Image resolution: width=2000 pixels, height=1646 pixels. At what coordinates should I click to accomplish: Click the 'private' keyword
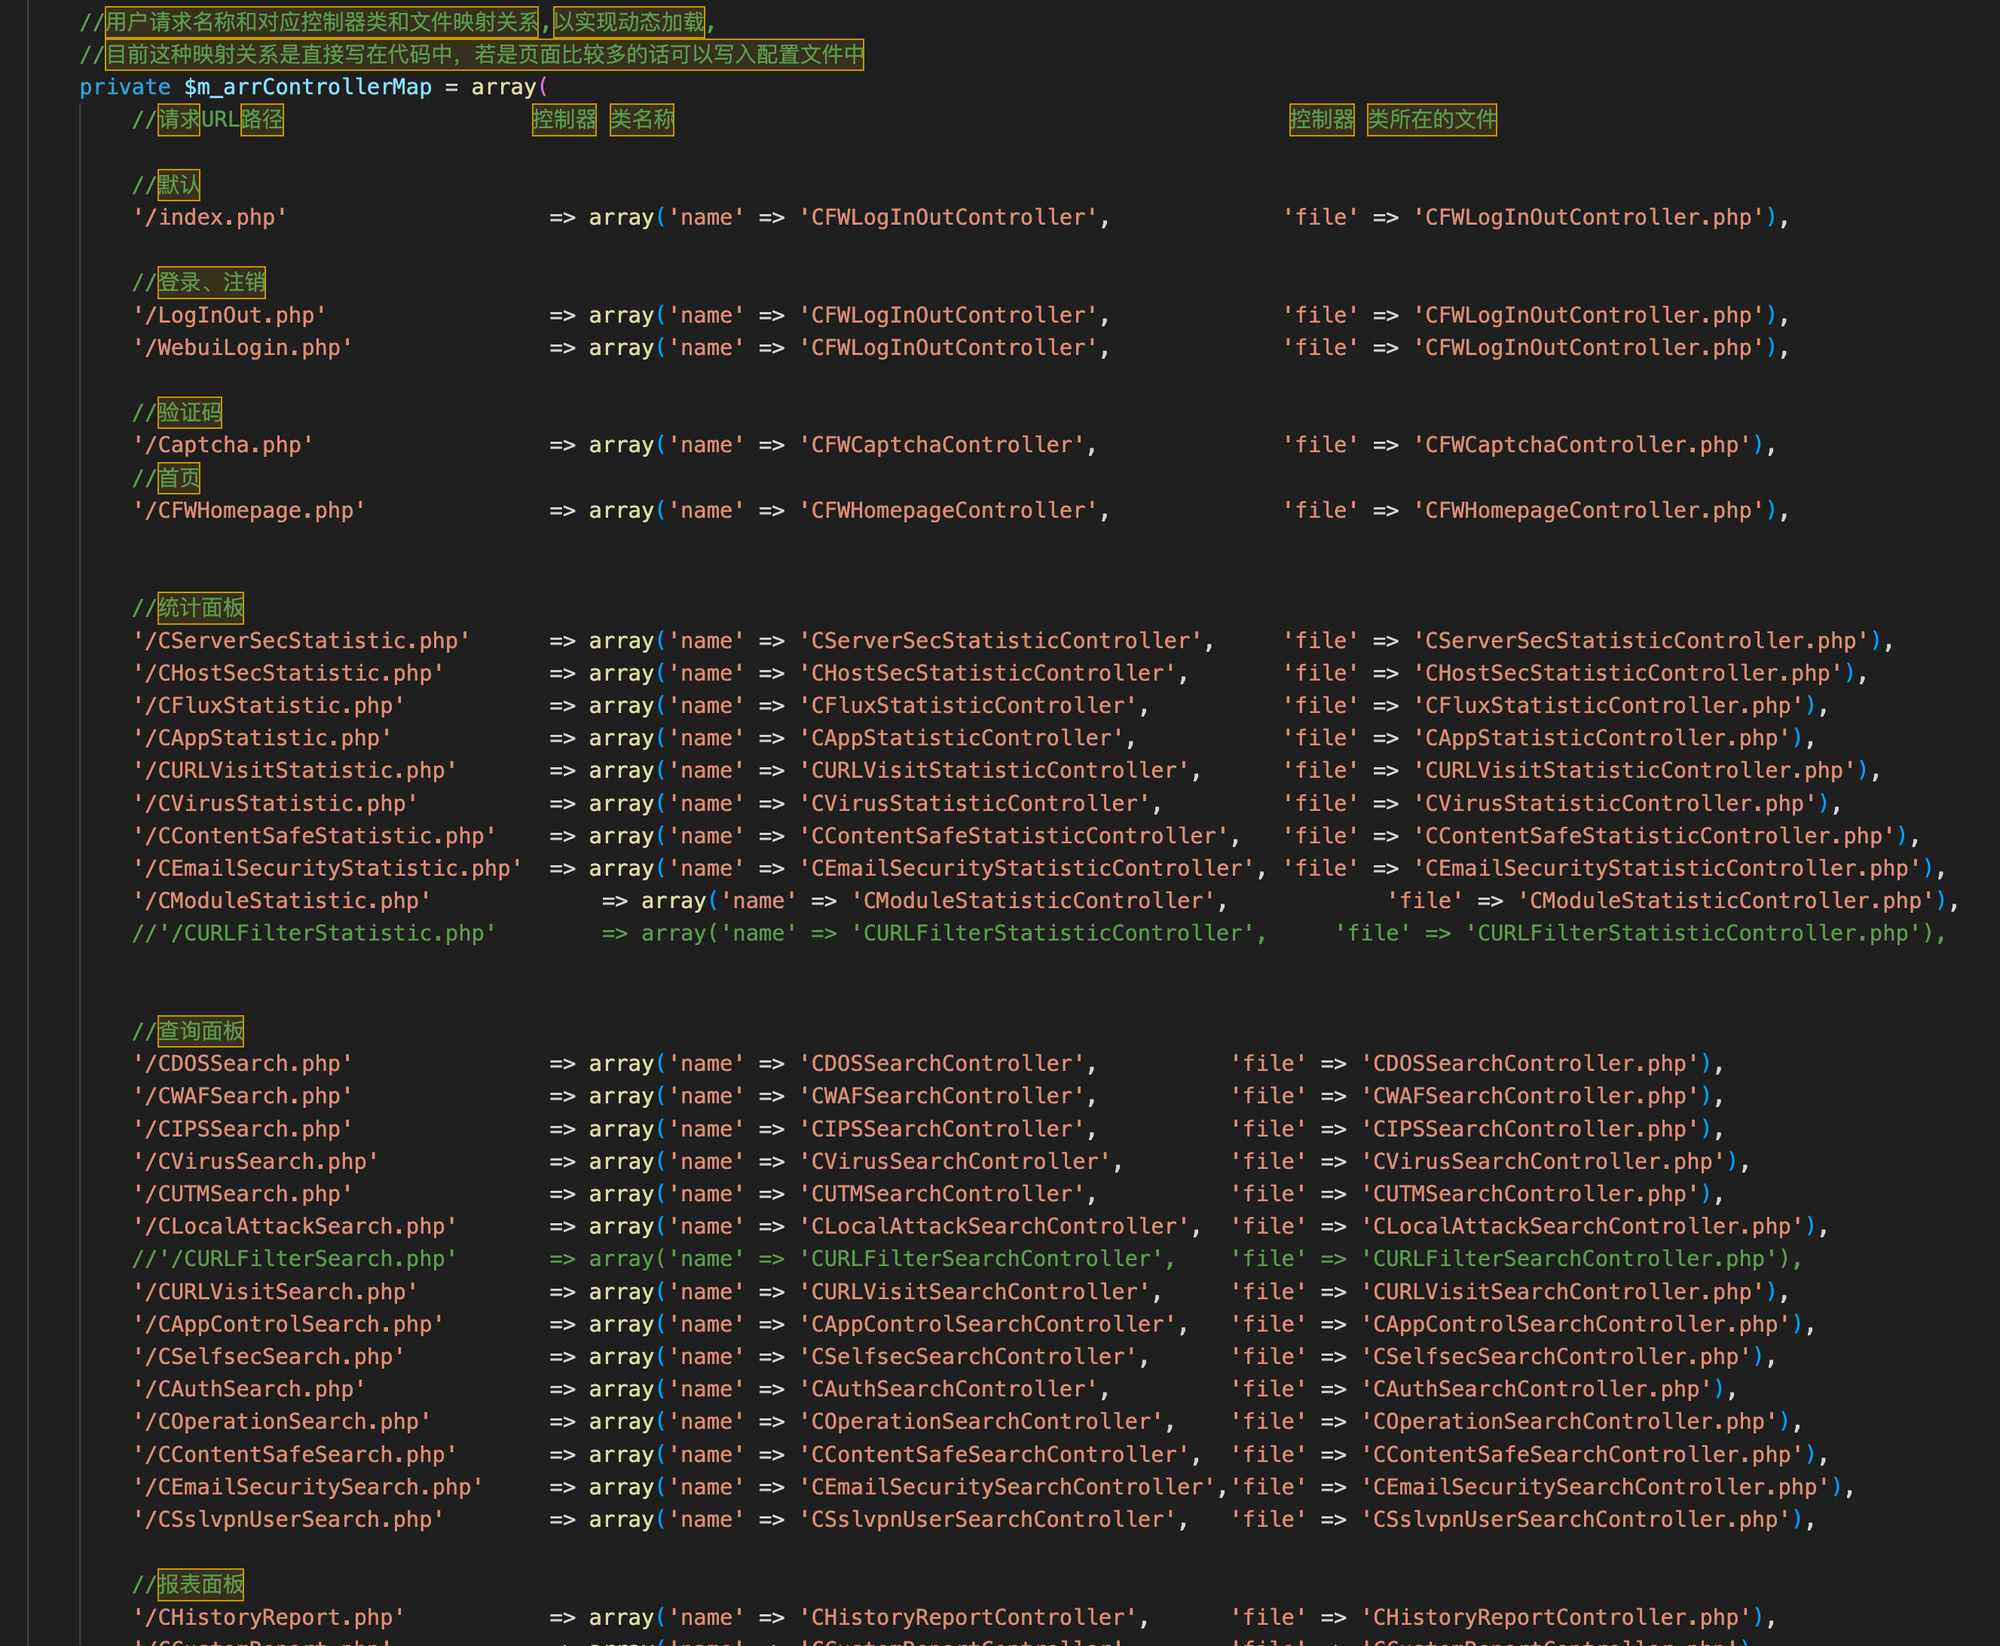pyautogui.click(x=125, y=87)
